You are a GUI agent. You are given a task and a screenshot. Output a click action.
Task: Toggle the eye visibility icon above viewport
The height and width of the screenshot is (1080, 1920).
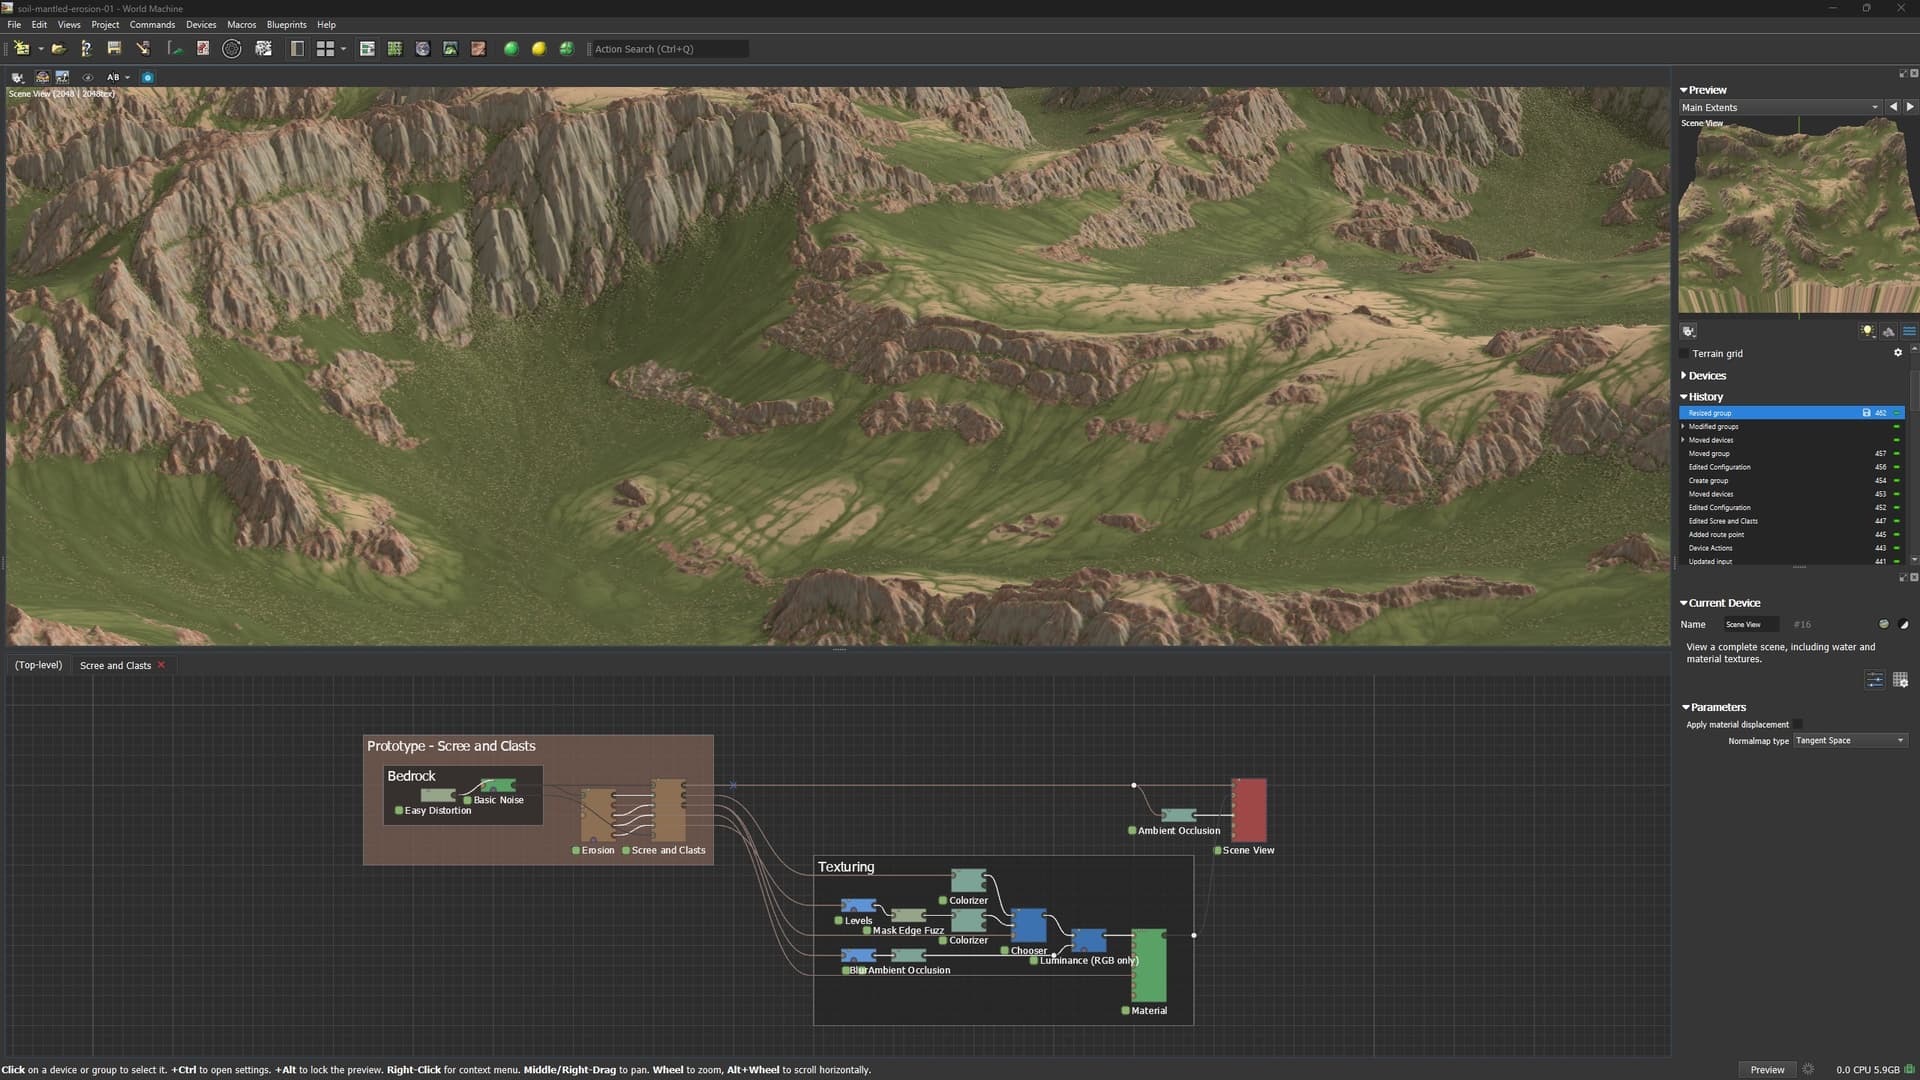click(x=88, y=77)
